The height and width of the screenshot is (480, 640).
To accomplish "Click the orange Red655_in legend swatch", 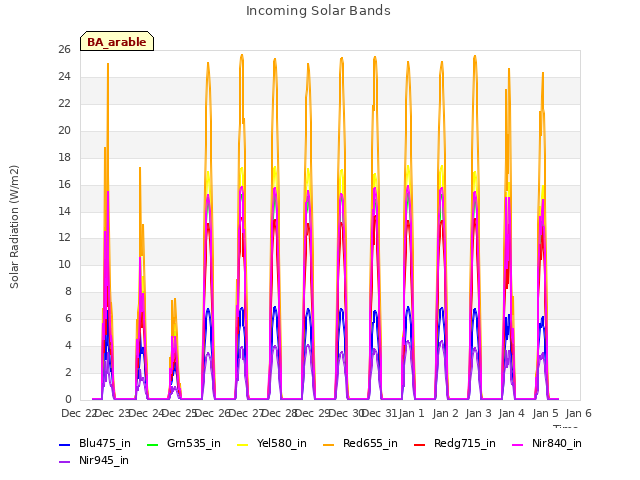I will click(329, 444).
